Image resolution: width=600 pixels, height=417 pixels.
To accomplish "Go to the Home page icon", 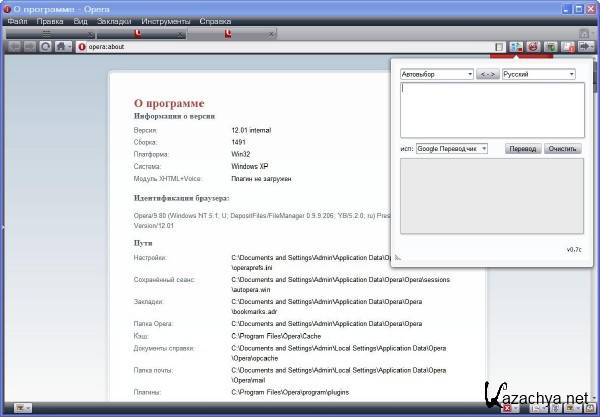I will [62, 46].
